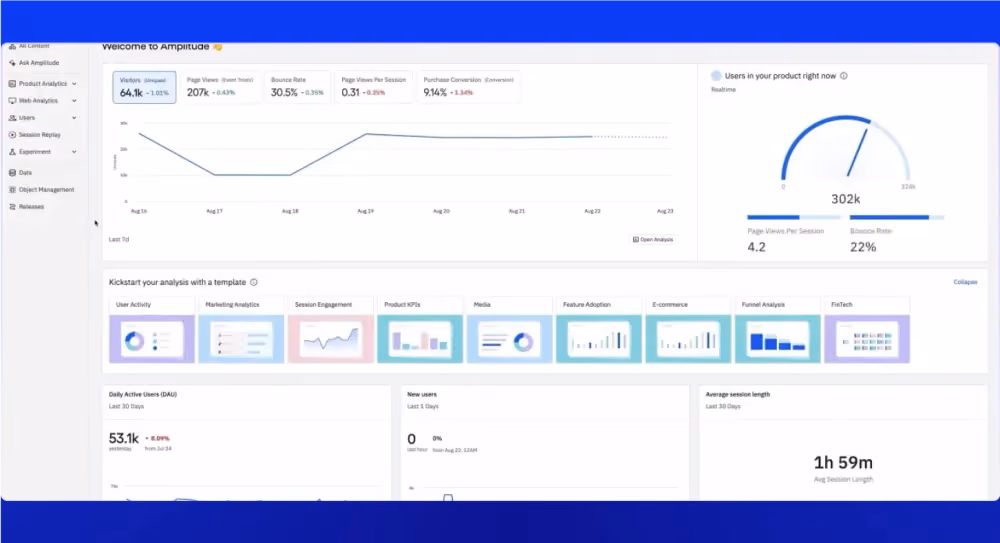1000x543 pixels.
Task: Click the 53.1k DAU value
Action: 124,439
